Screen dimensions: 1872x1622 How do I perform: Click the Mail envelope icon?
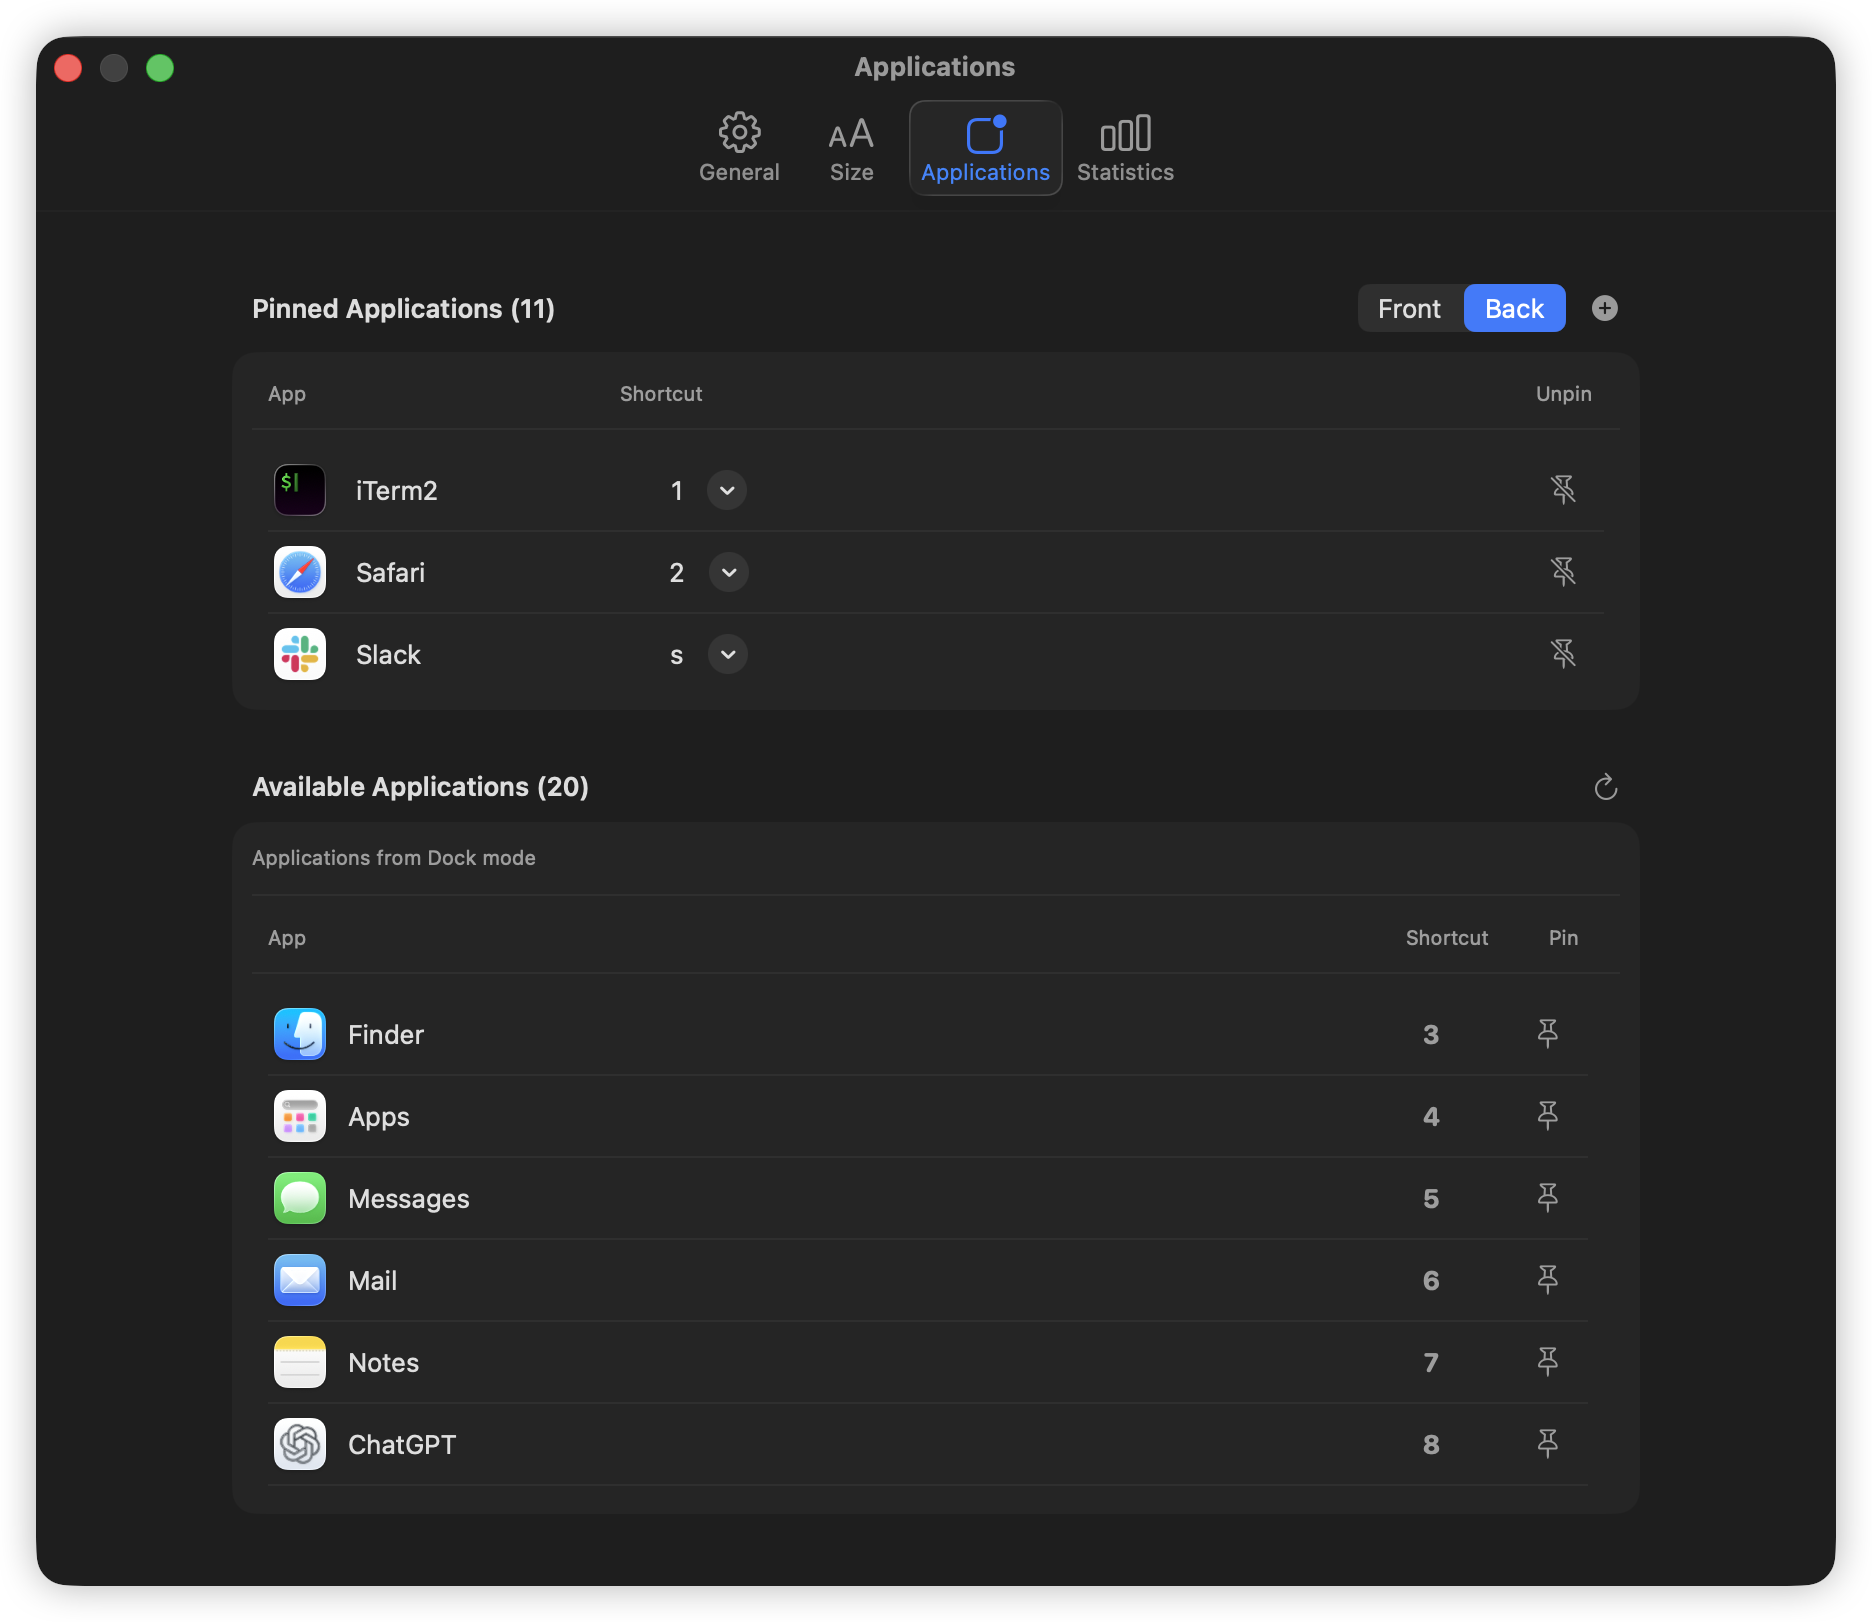300,1280
